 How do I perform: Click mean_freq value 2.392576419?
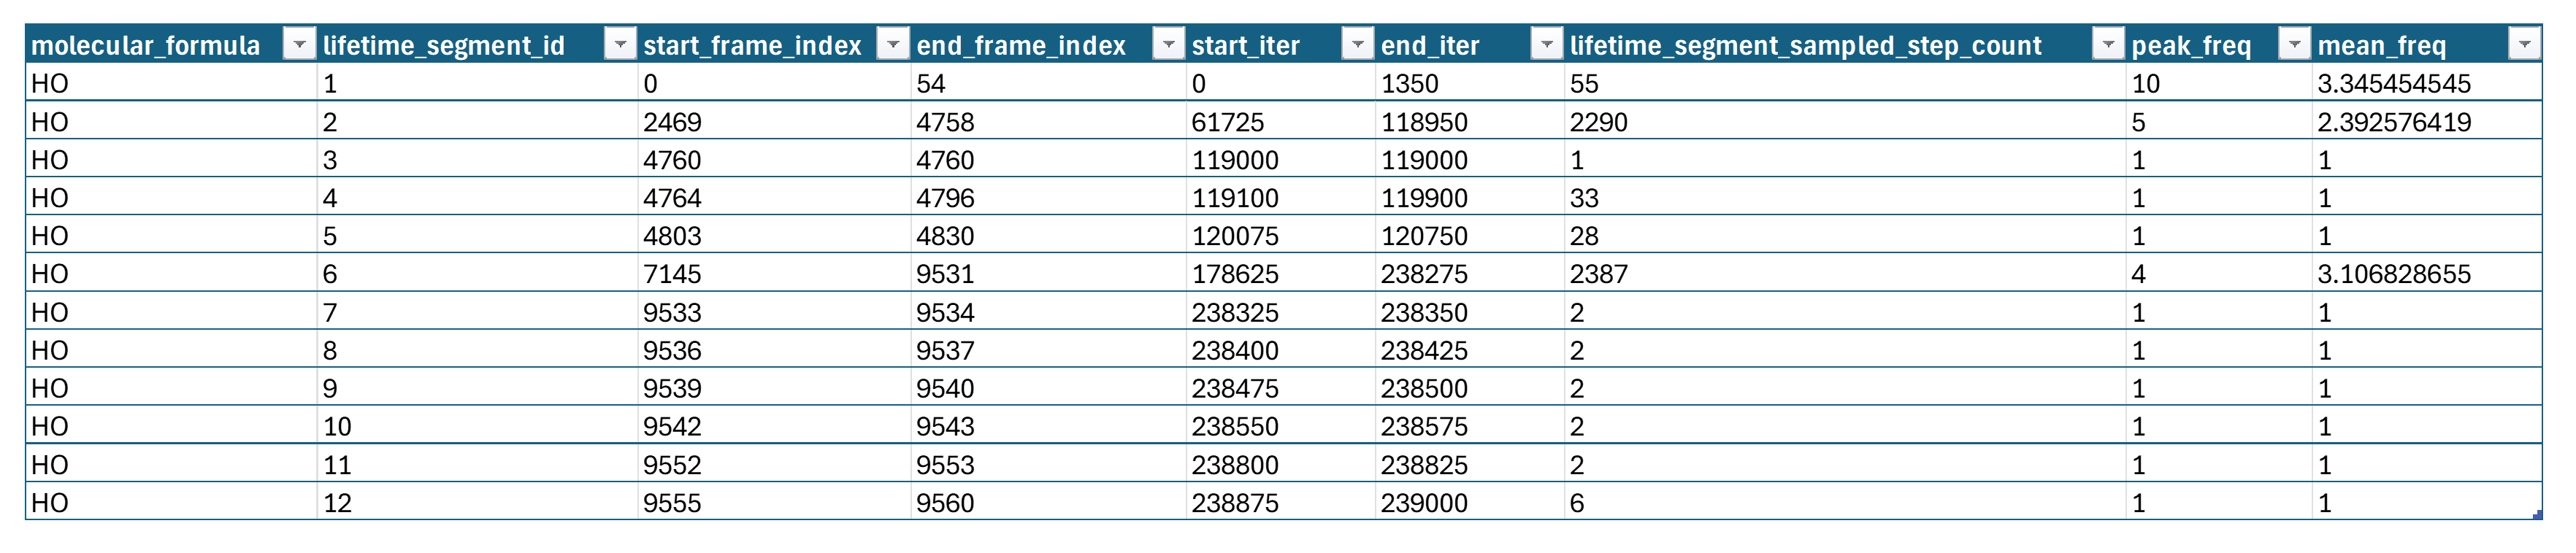2393,122
